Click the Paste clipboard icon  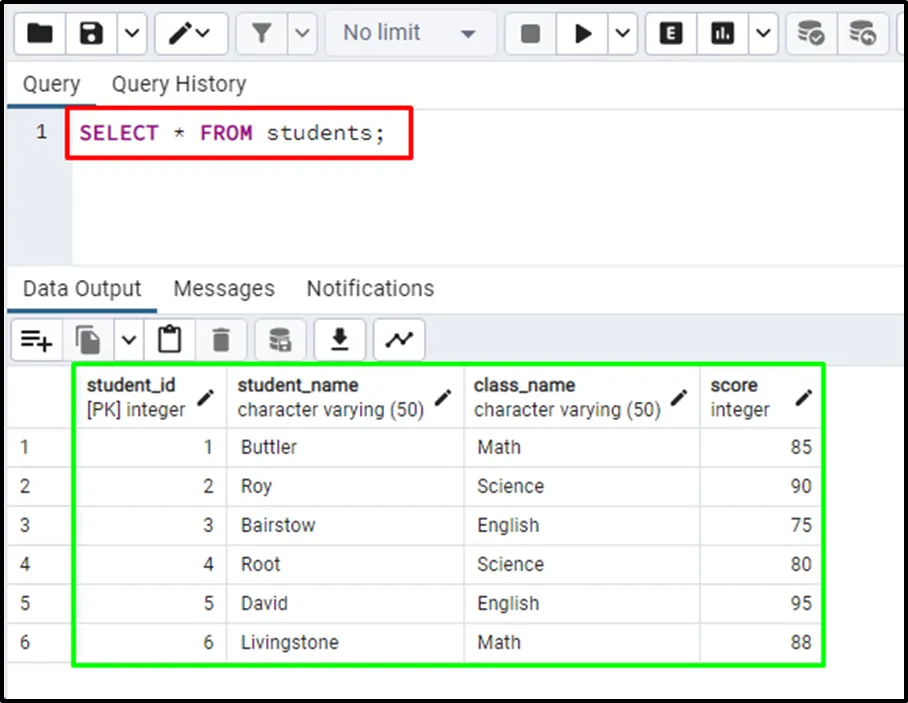point(170,341)
